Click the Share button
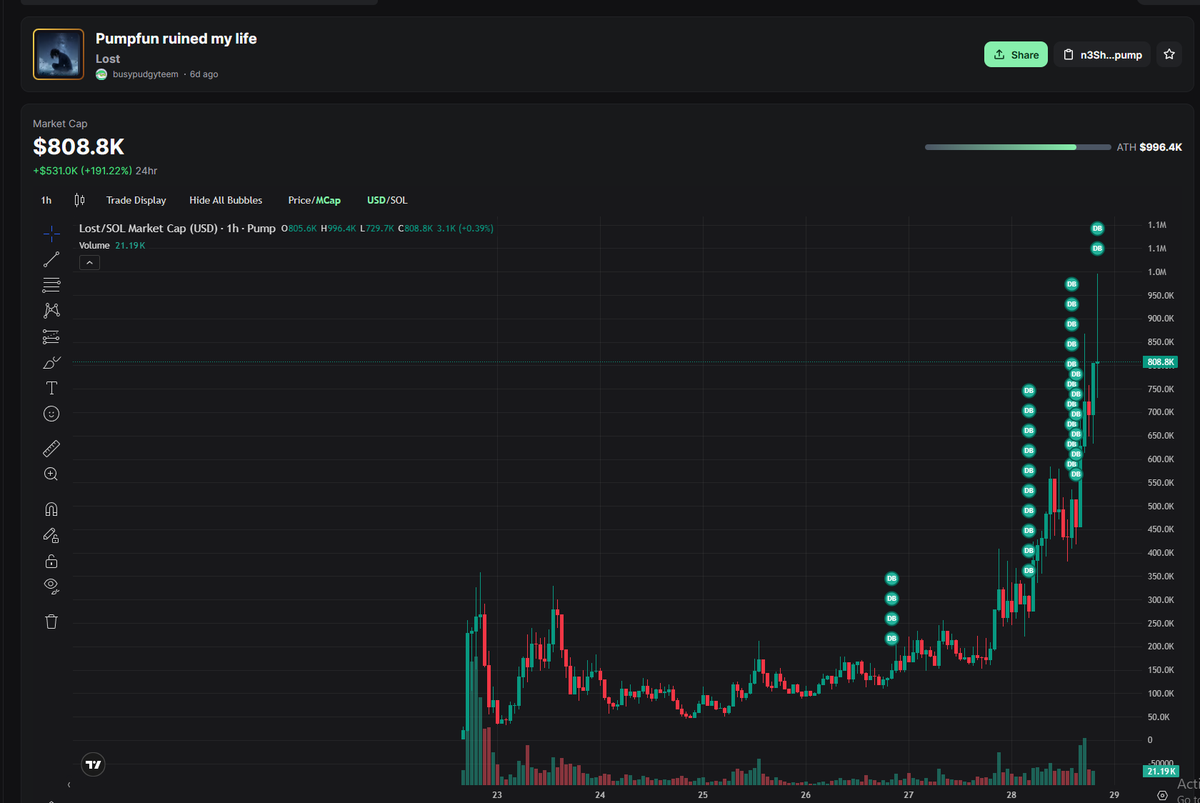Viewport: 1200px width, 803px height. pos(1015,54)
